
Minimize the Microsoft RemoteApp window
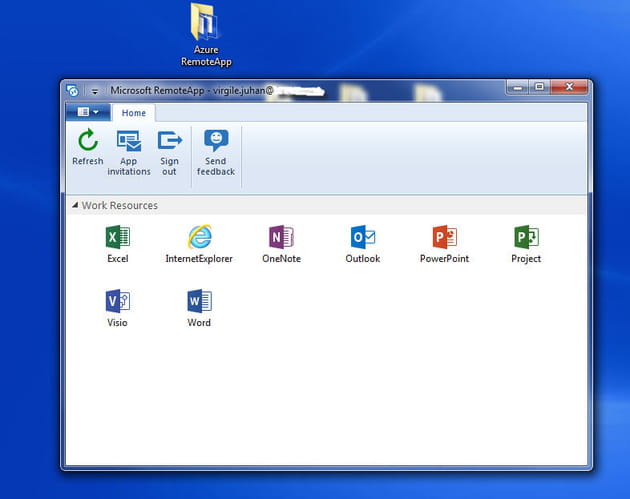[518, 87]
